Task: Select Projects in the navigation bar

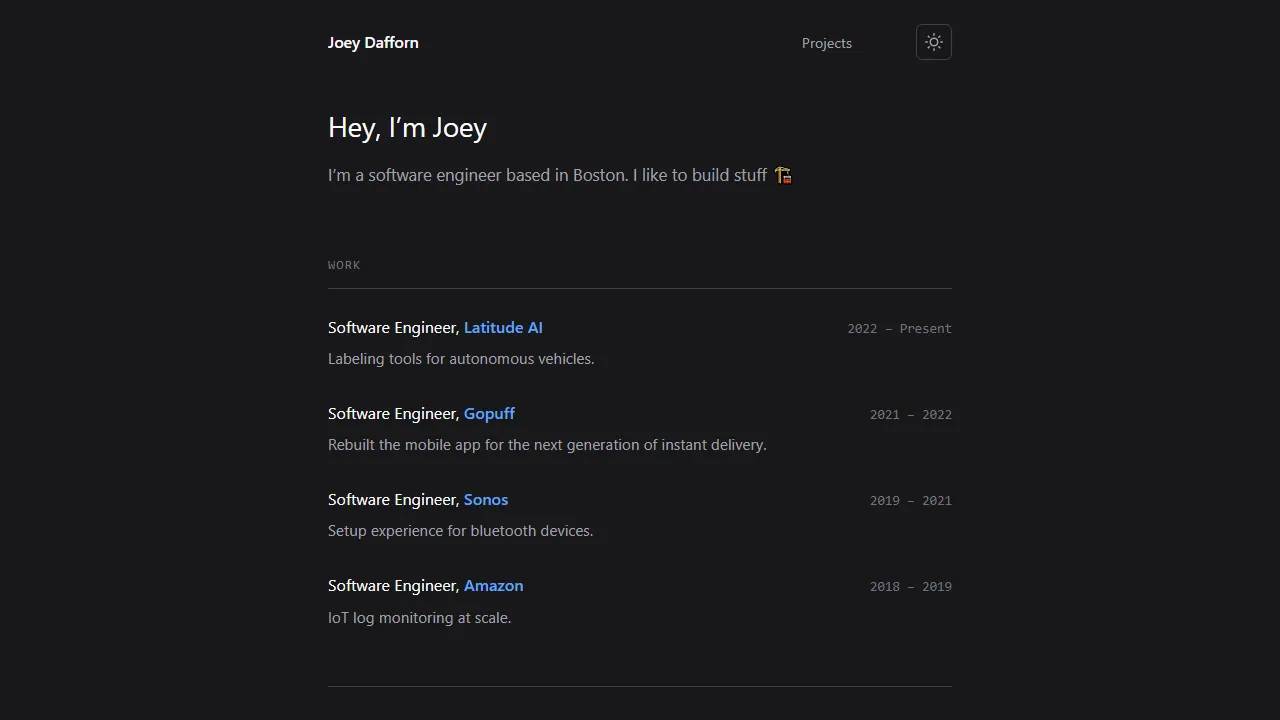Action: click(x=826, y=43)
